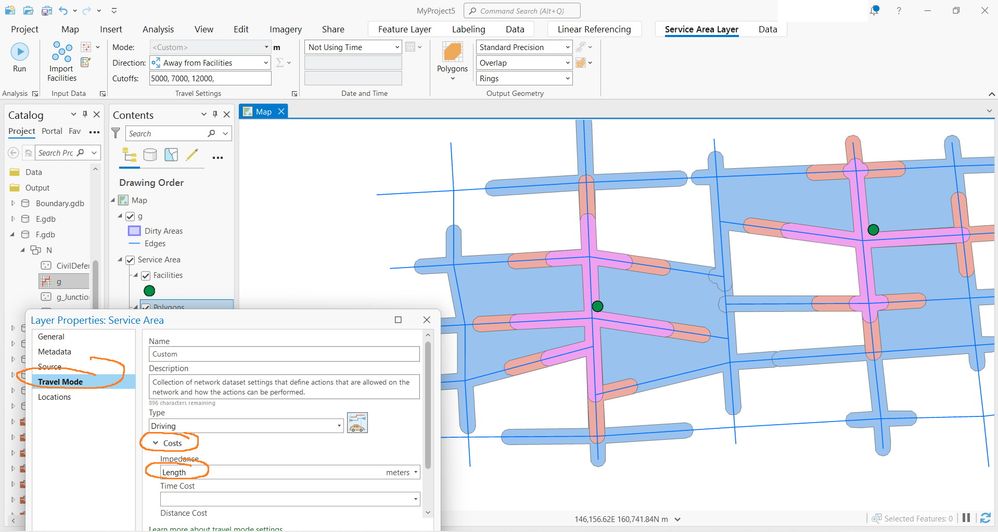
Task: Pause map drawing in status bar
Action: pos(966,518)
